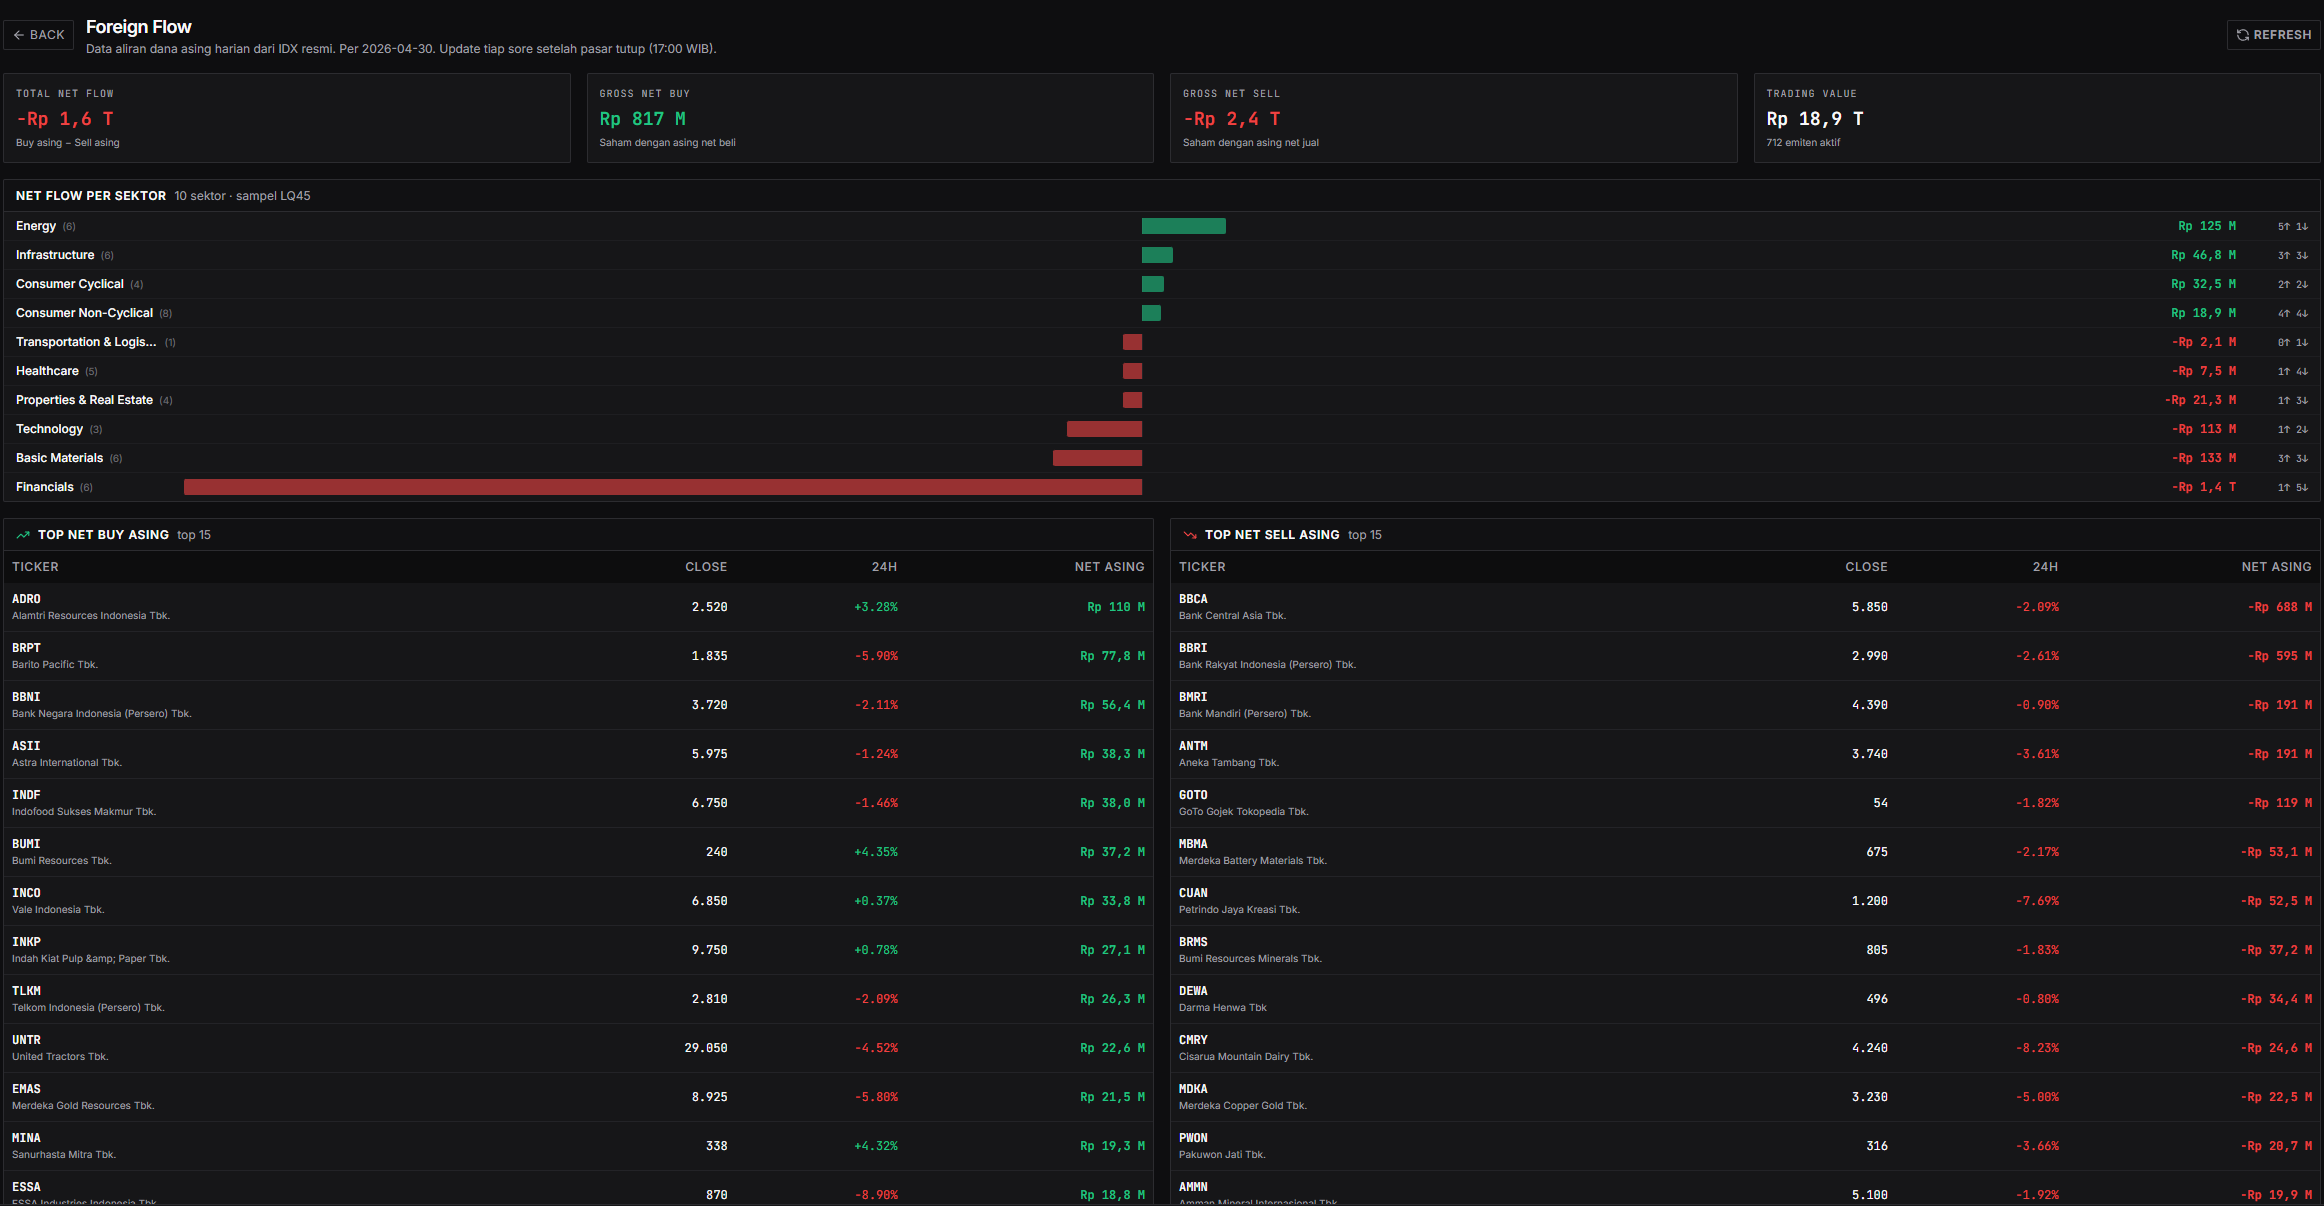
Task: Click the red Technology flow bar
Action: [x=1104, y=429]
